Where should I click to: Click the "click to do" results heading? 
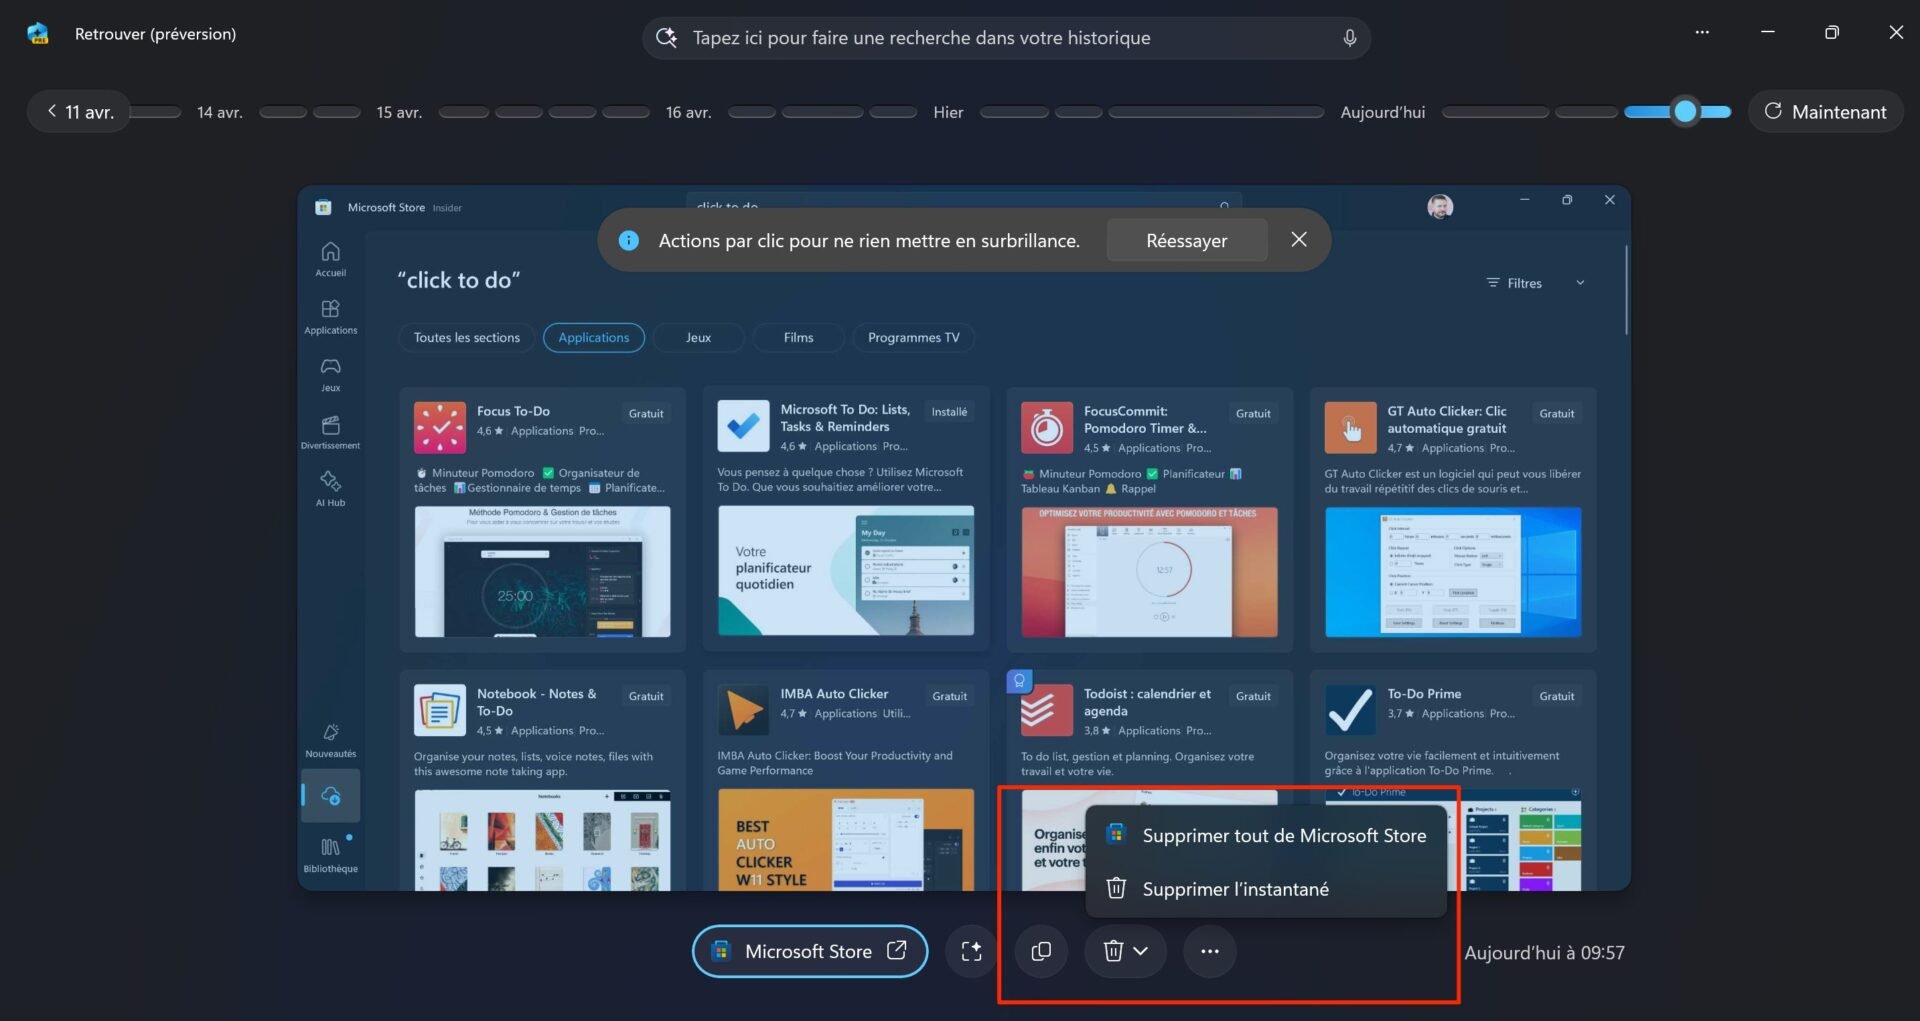[x=459, y=281]
